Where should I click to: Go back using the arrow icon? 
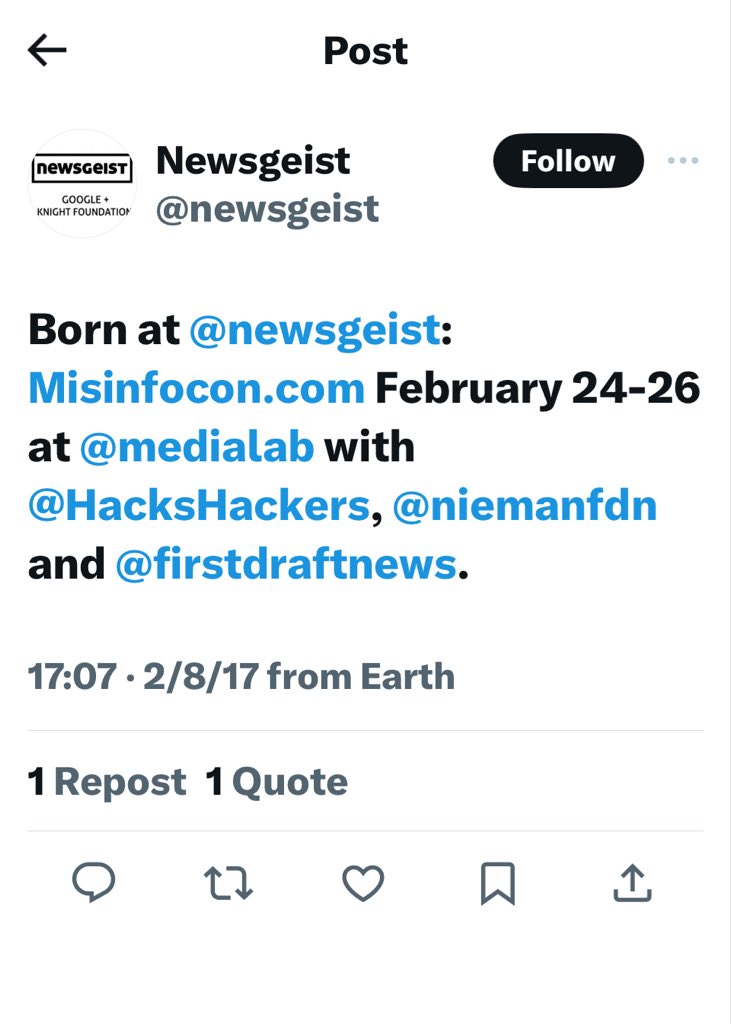tap(47, 51)
